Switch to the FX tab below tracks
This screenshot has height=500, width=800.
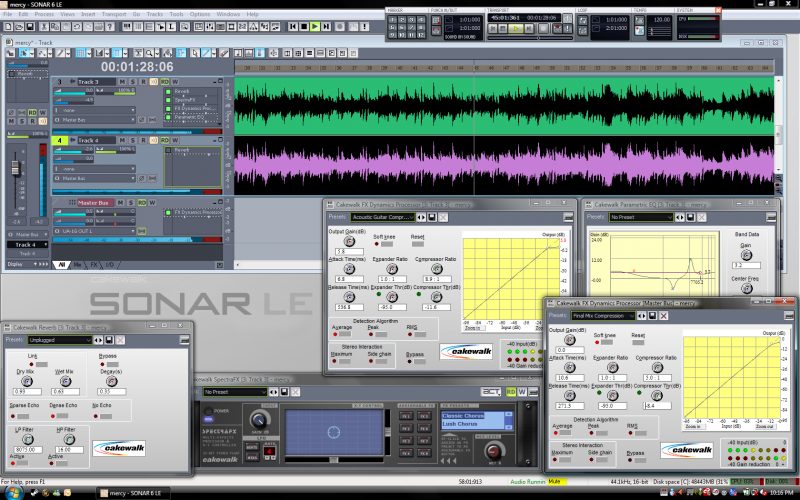(x=94, y=265)
